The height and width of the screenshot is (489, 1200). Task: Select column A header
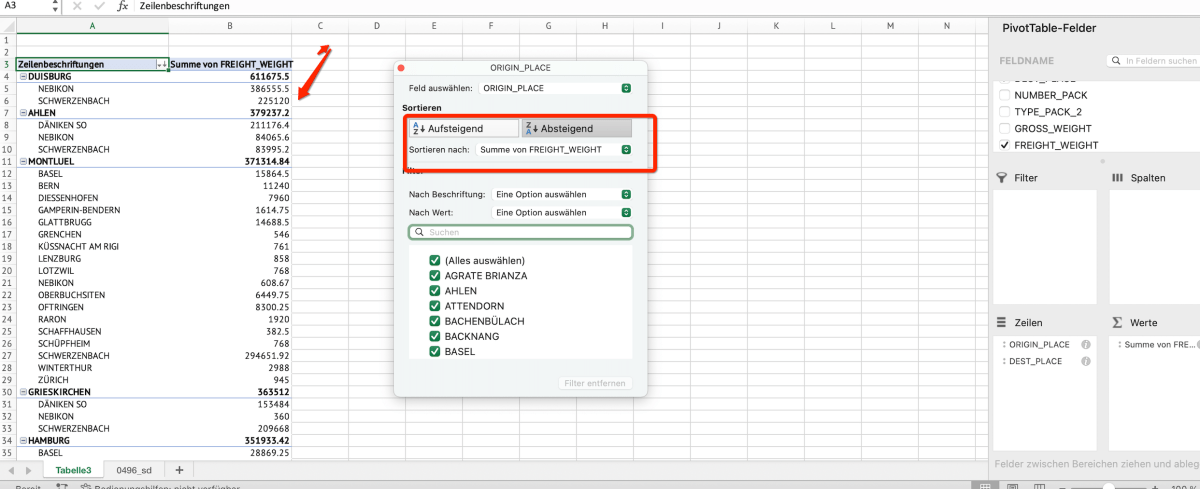pos(92,26)
